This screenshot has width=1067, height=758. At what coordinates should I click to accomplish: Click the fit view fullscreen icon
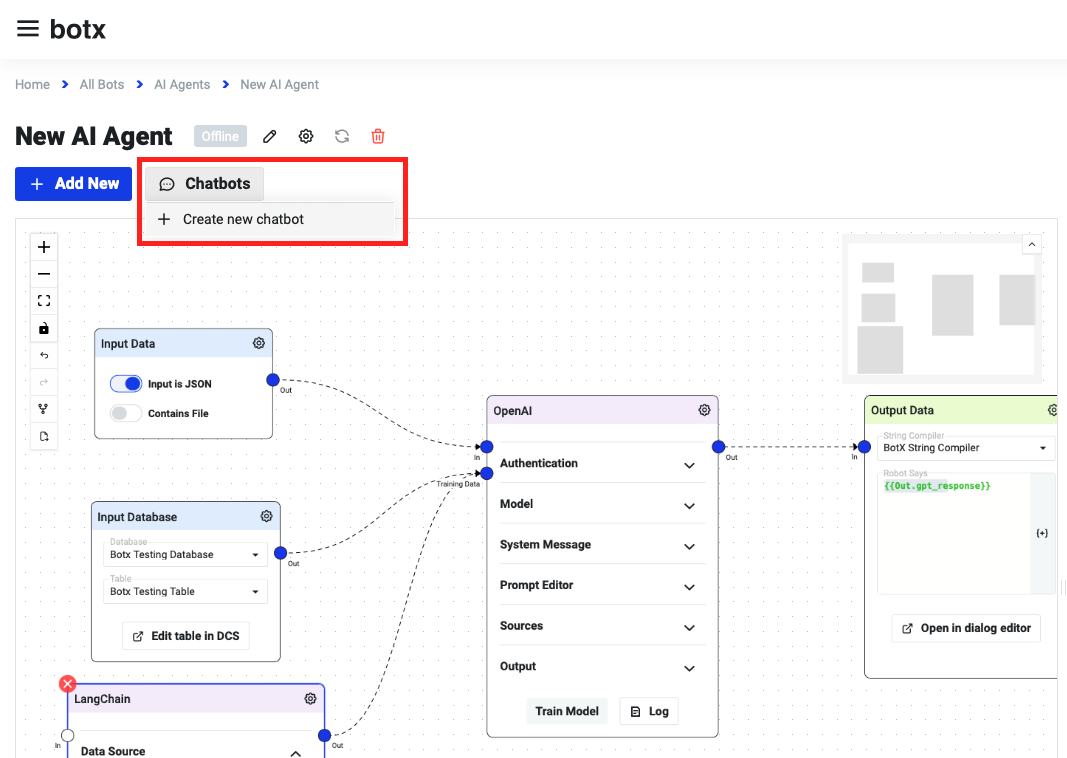click(x=44, y=301)
